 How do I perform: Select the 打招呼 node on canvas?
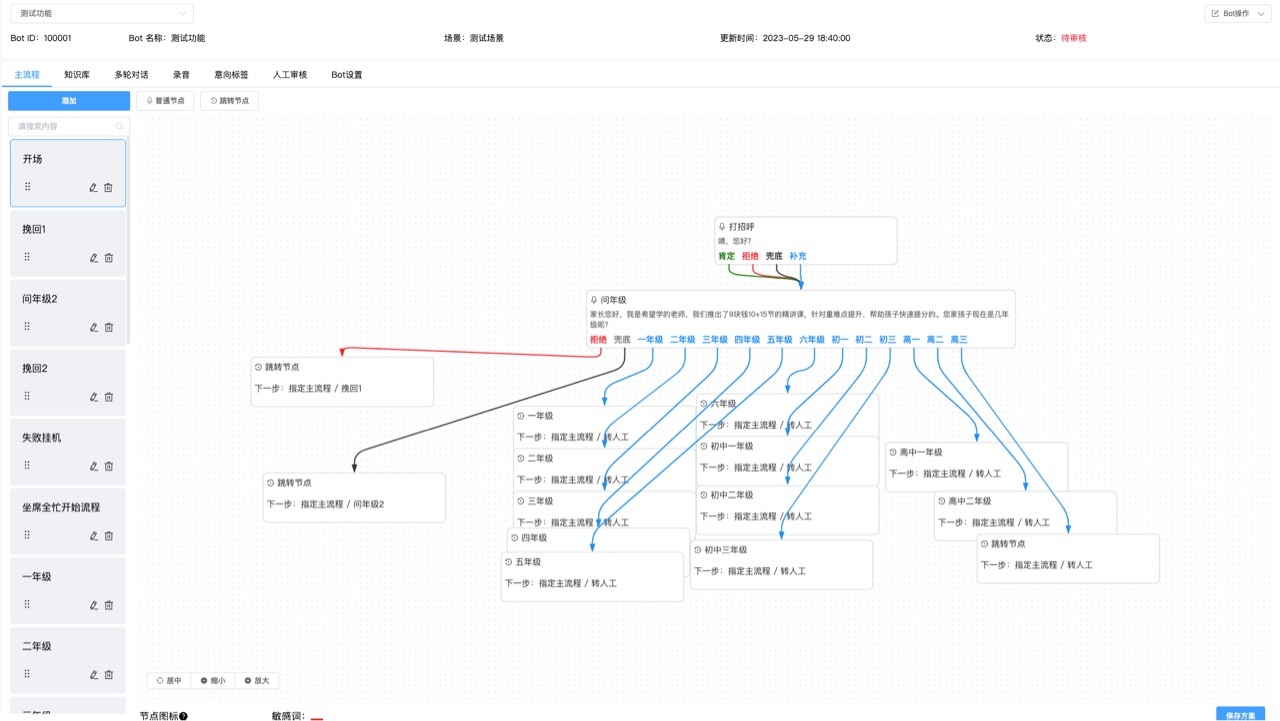point(806,241)
